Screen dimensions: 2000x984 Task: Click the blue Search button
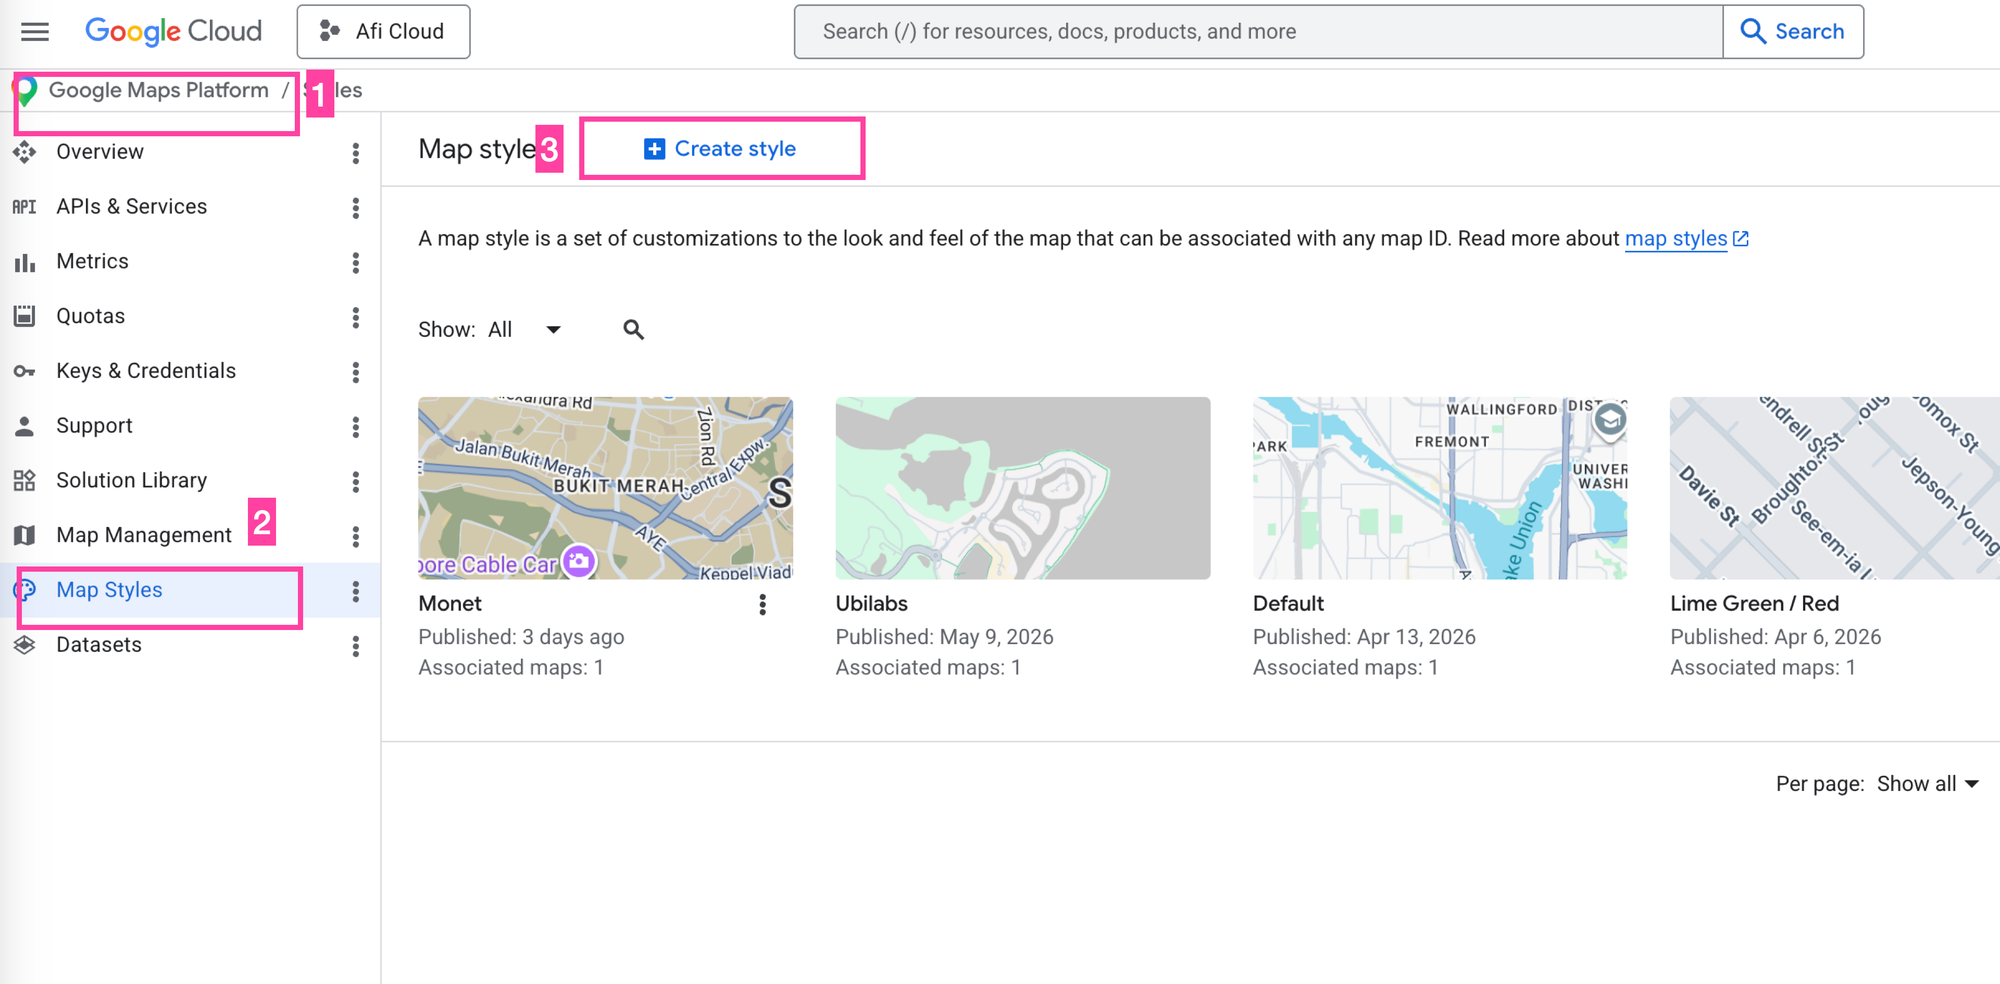tap(1793, 32)
